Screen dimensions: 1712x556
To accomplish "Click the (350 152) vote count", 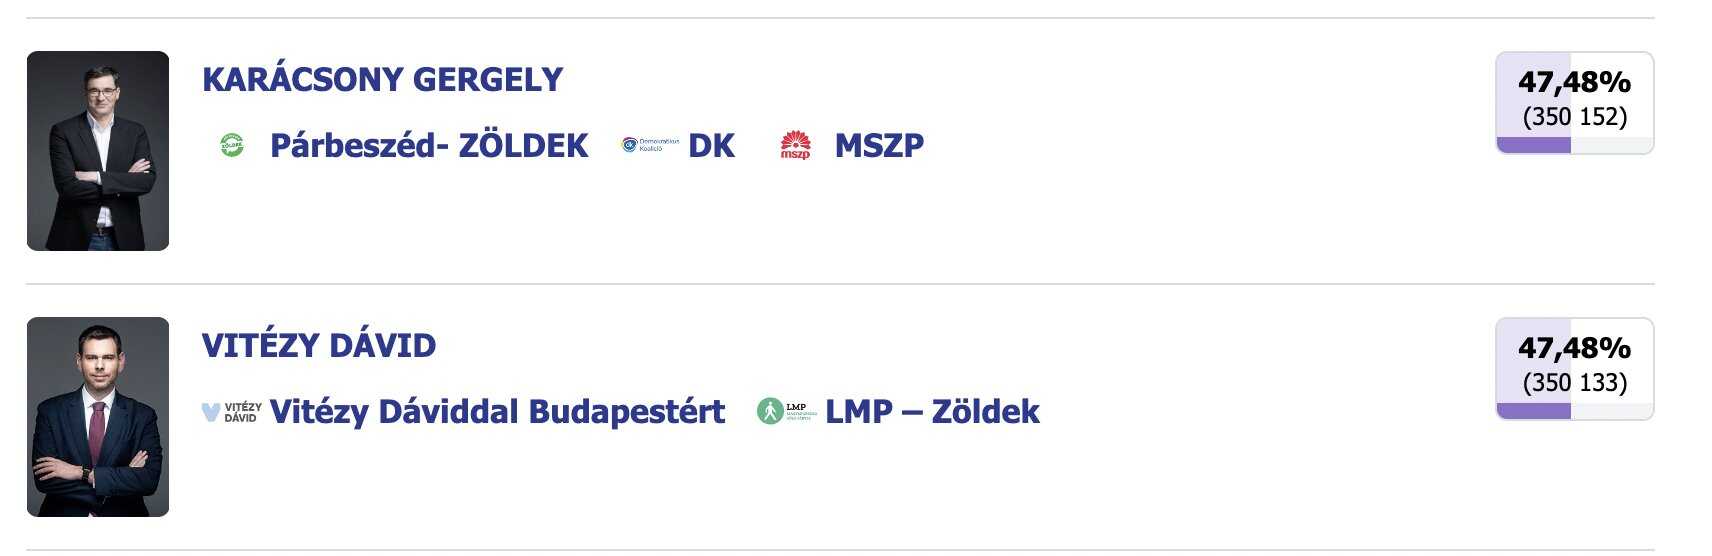I will point(1574,116).
